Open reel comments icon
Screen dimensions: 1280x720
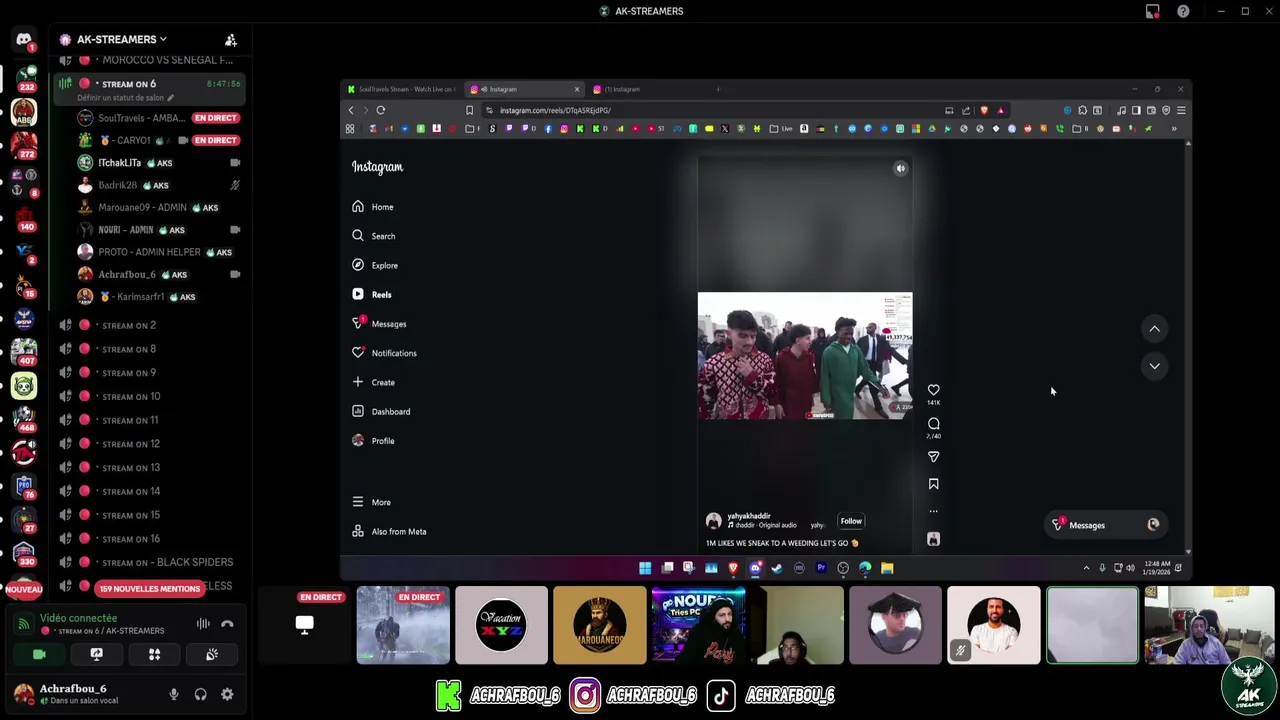pos(933,424)
